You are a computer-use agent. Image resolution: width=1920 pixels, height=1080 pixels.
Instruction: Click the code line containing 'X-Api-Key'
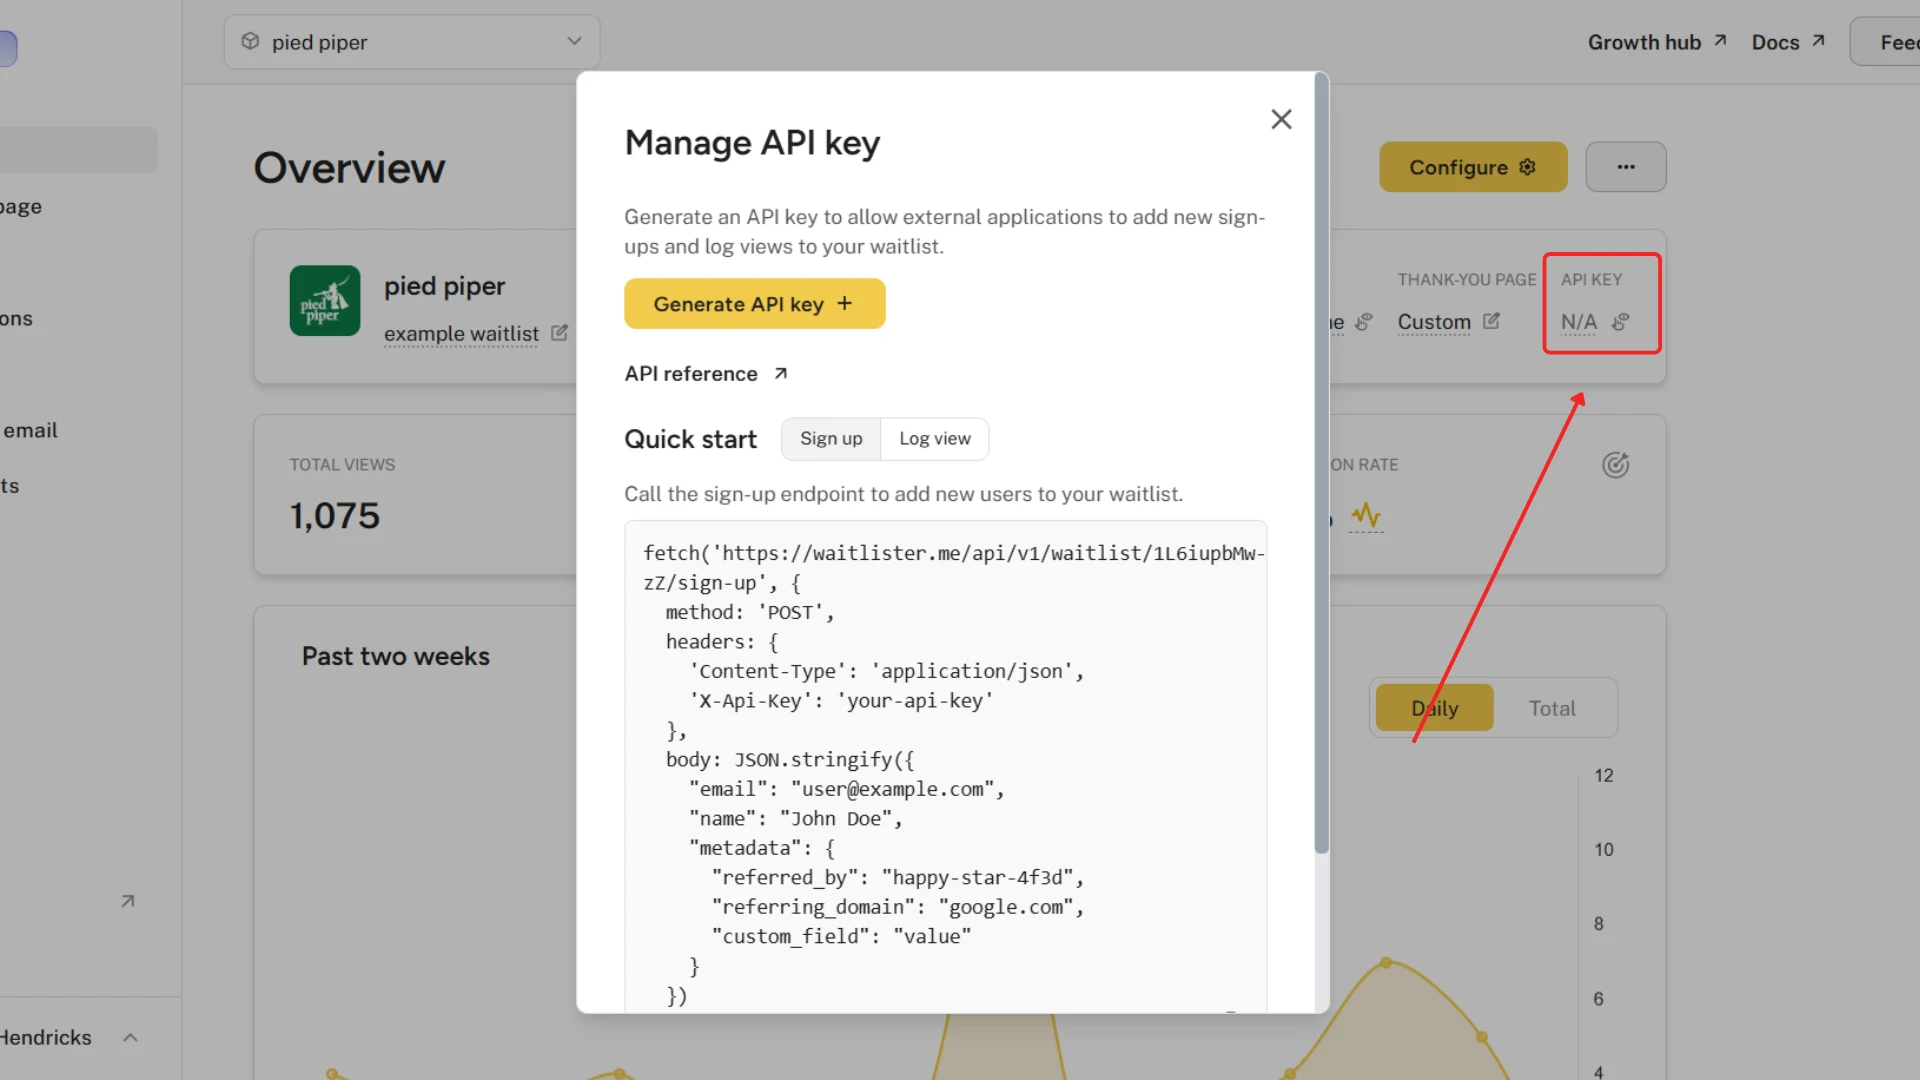[841, 701]
